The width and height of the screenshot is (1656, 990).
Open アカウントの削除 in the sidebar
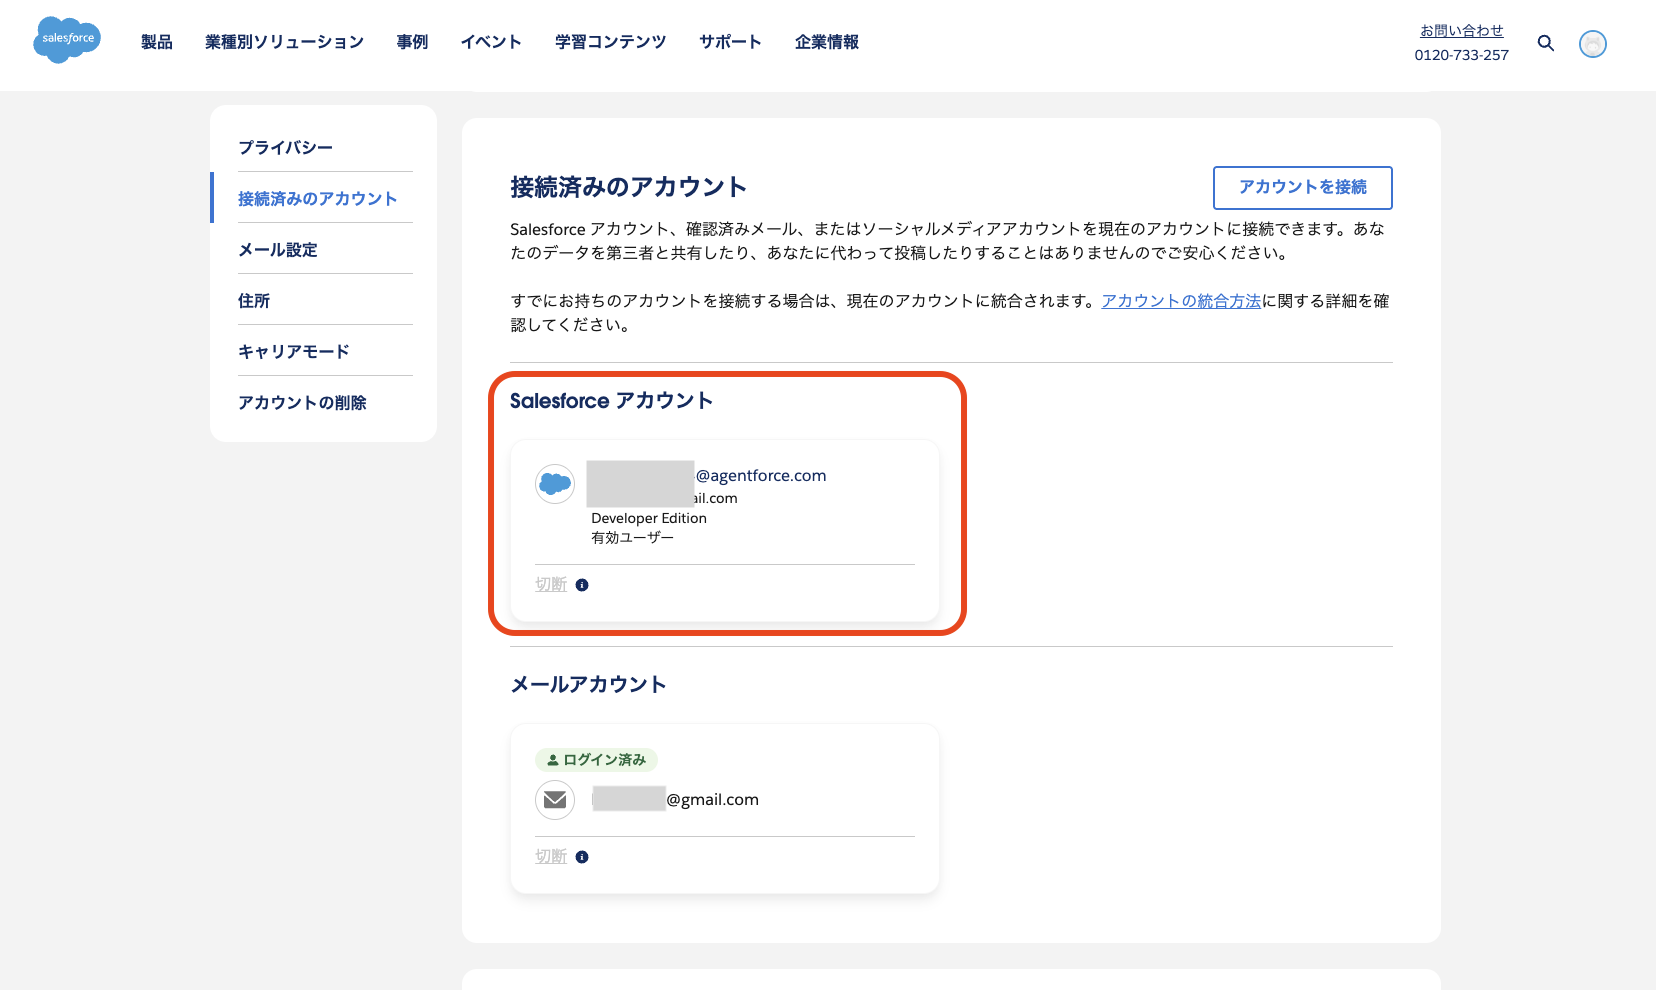click(x=302, y=402)
